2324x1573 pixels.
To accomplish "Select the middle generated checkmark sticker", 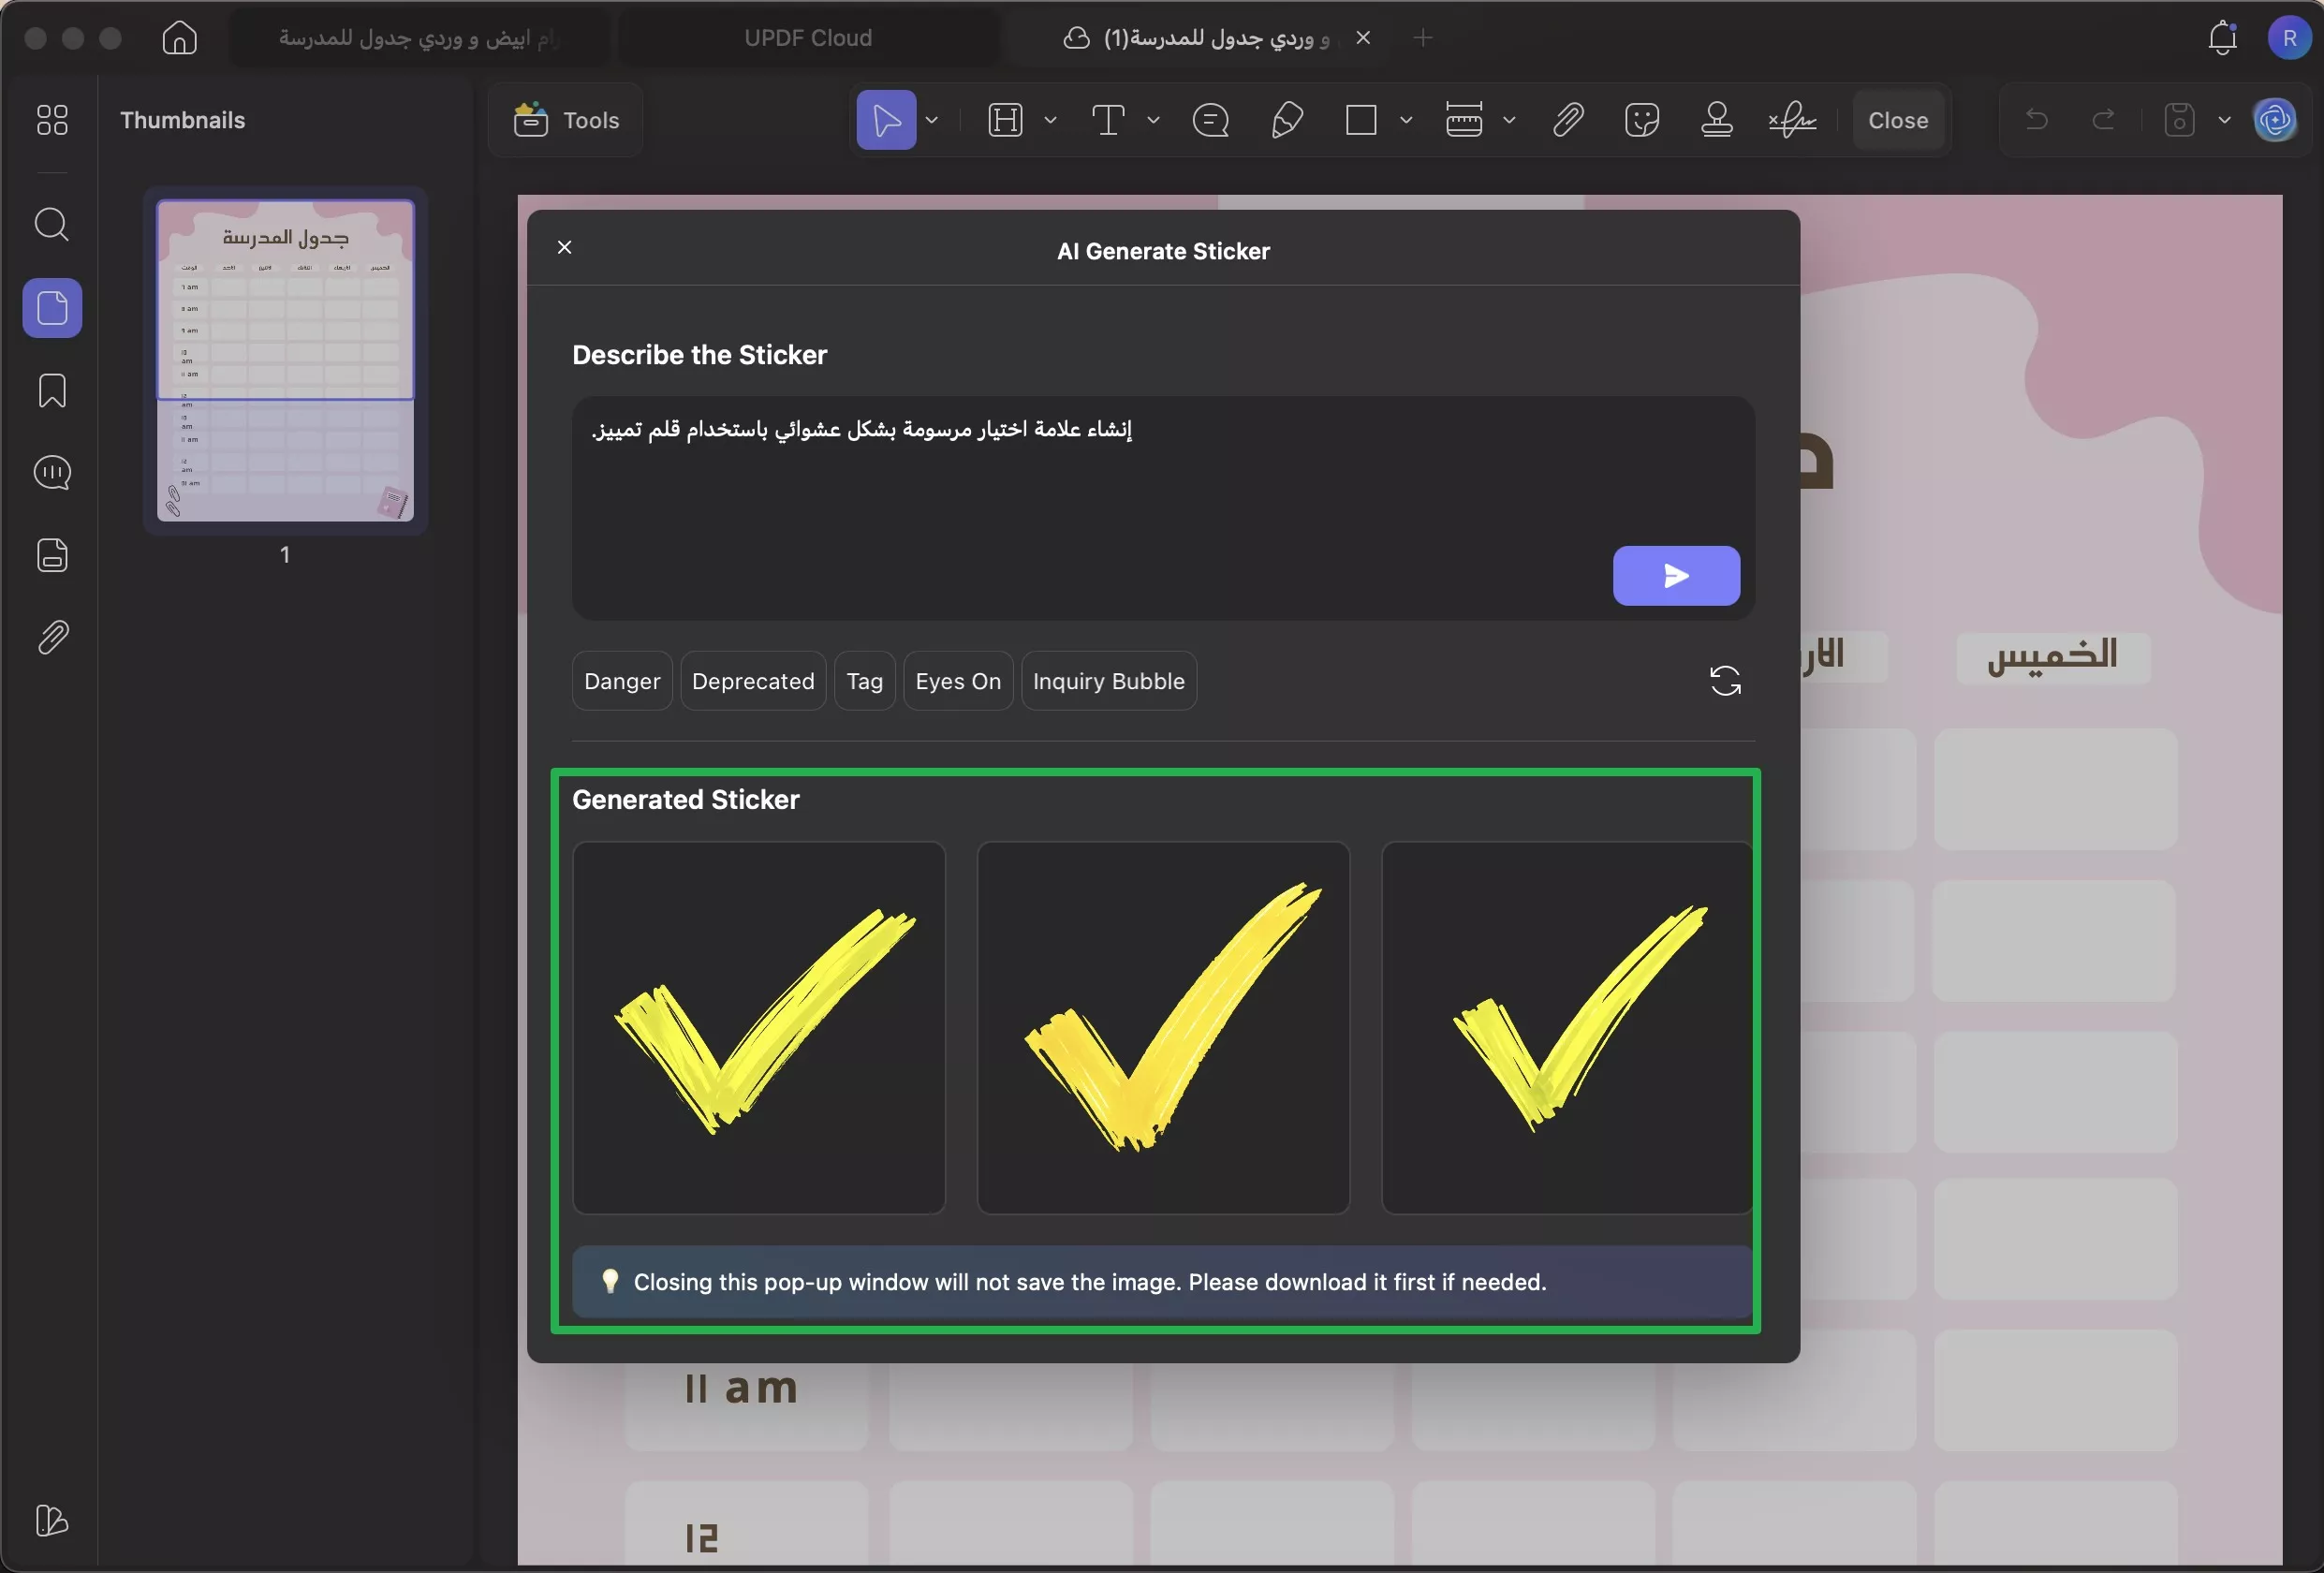I will point(1162,1027).
